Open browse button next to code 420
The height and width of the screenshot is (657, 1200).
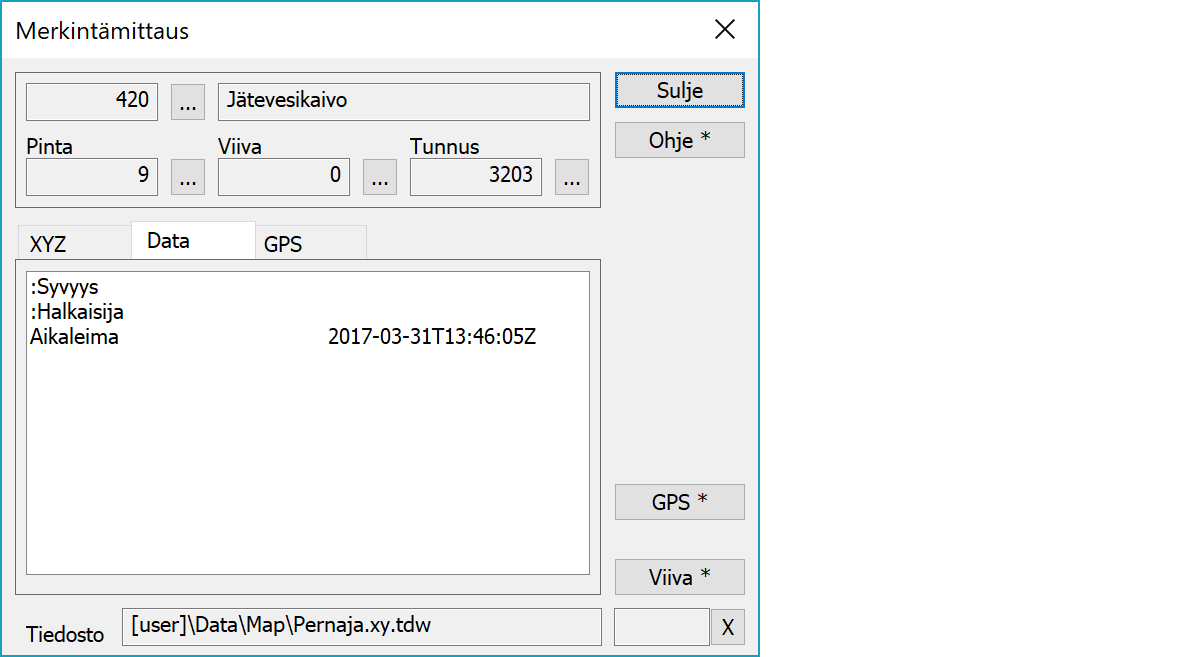click(188, 101)
